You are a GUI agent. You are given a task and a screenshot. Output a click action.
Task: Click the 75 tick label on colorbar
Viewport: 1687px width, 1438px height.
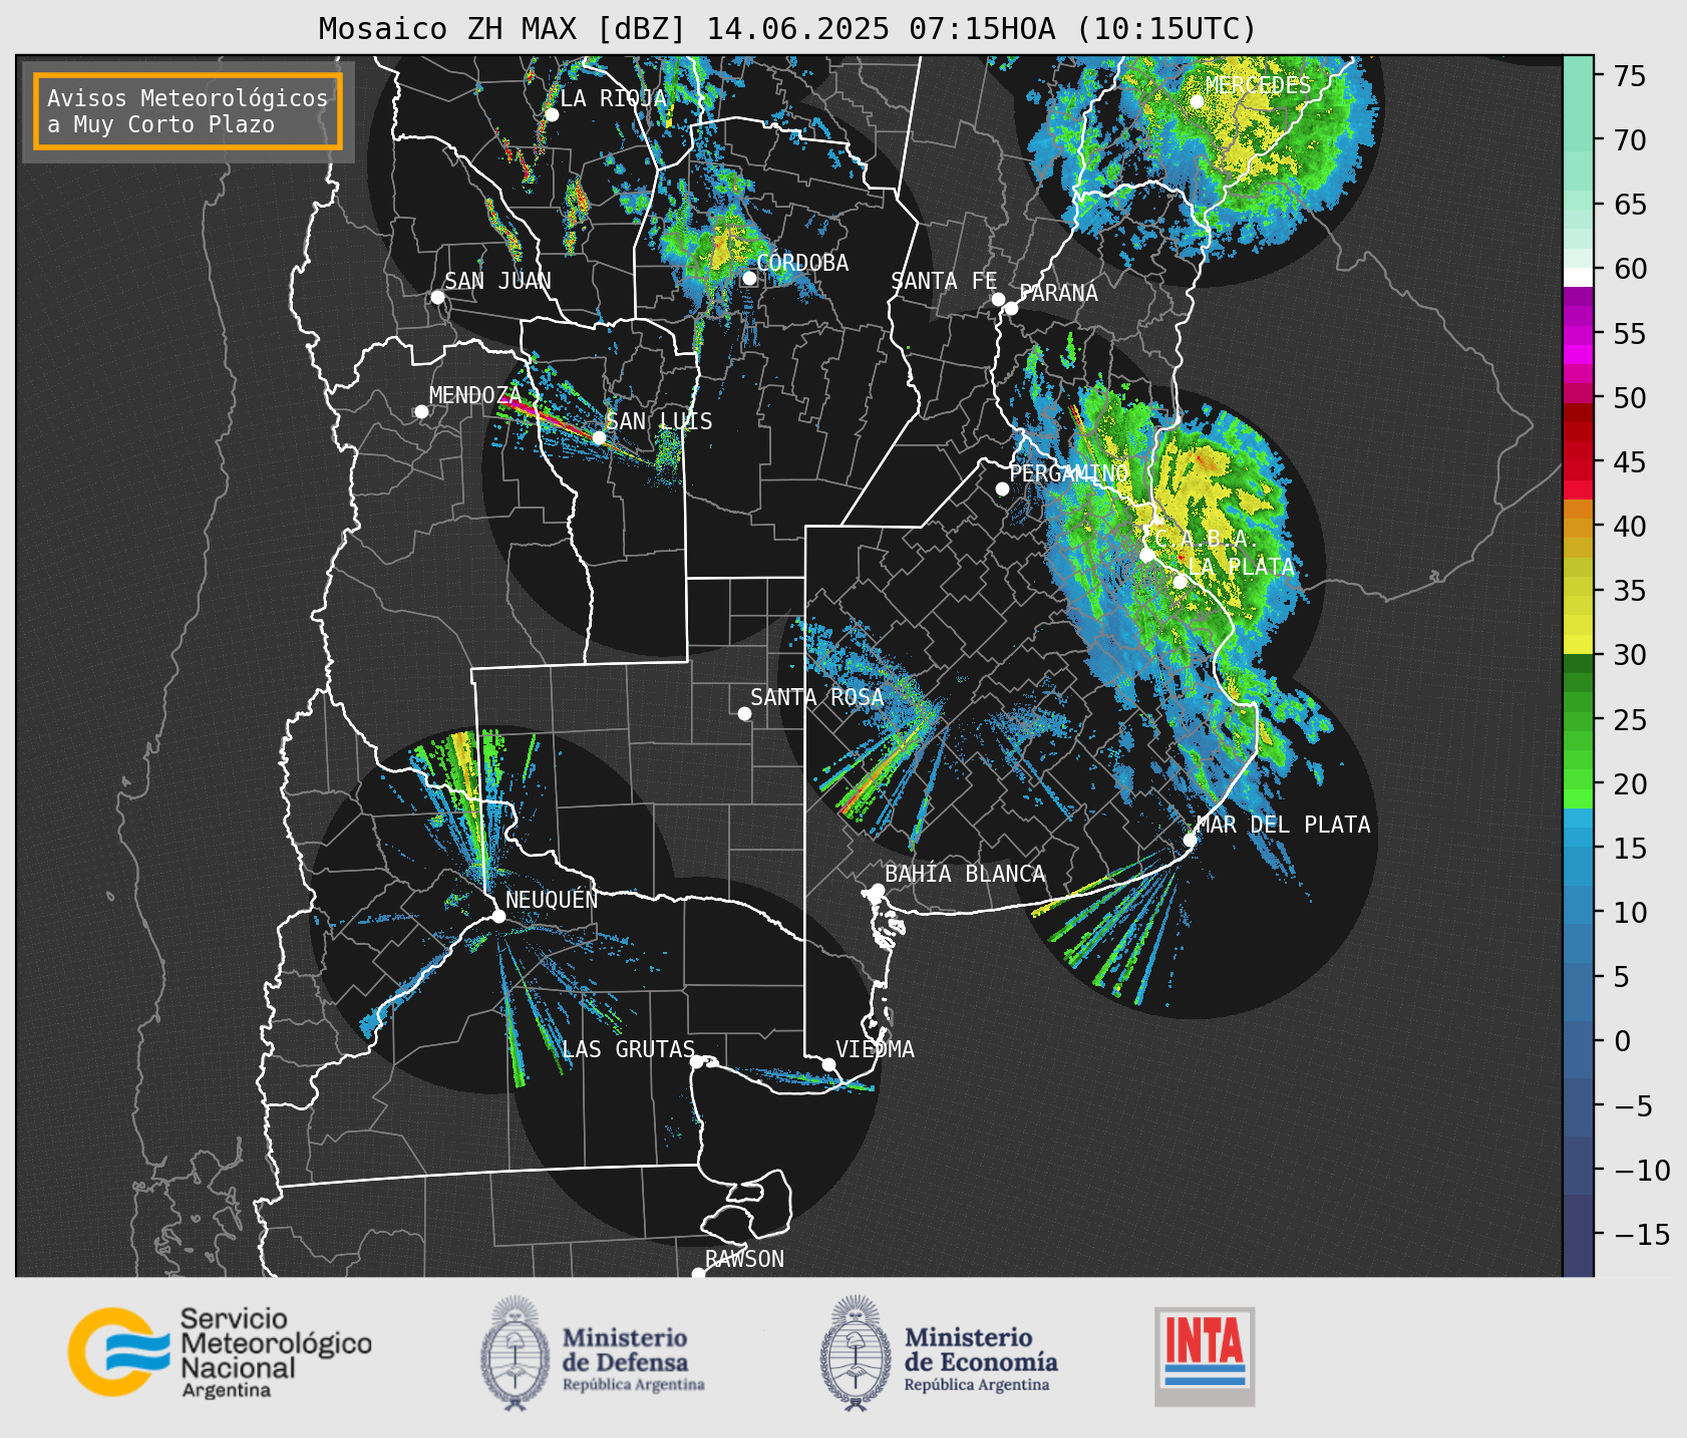(x=1628, y=76)
